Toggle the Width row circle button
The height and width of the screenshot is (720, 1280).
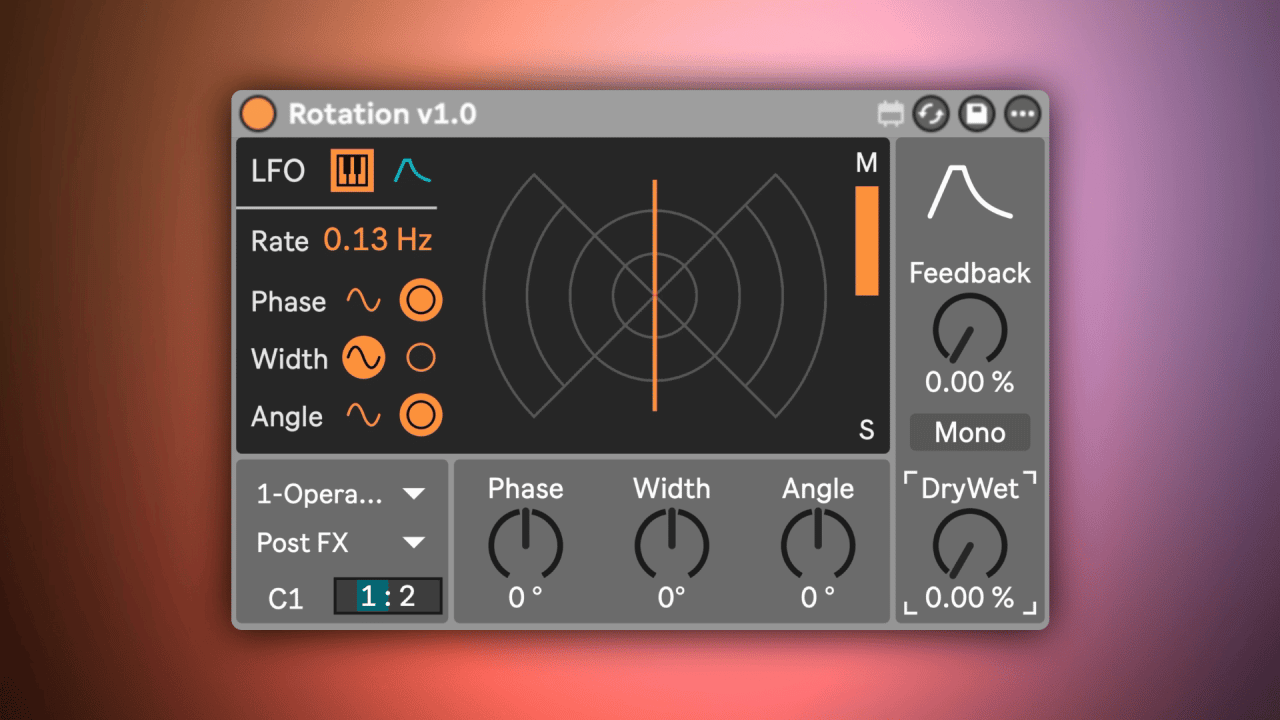421,358
